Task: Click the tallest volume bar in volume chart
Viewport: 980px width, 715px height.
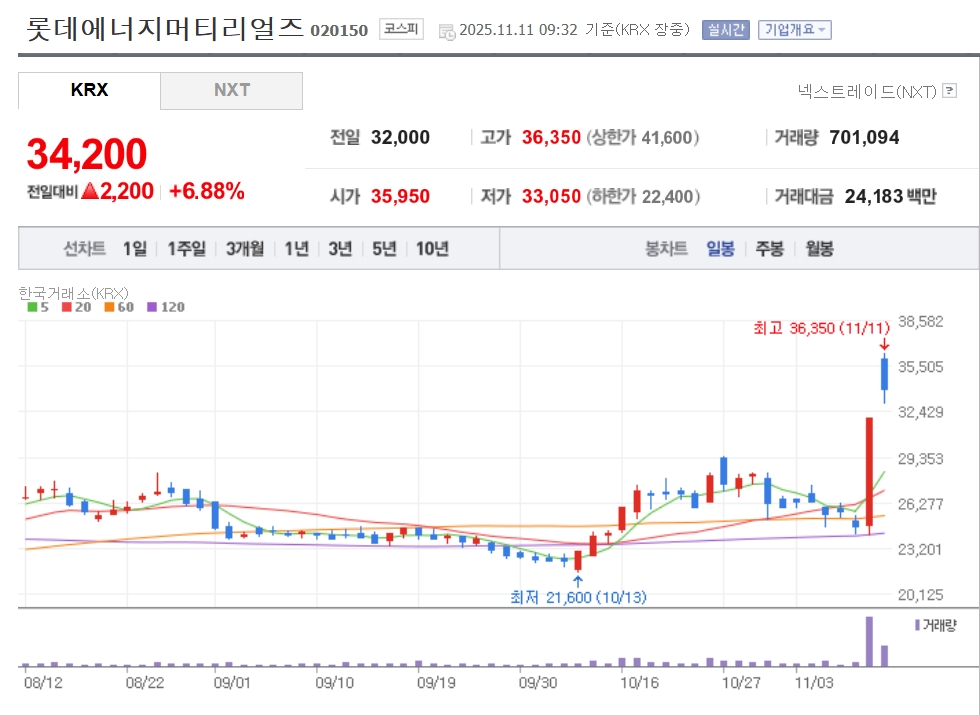Action: coord(869,641)
